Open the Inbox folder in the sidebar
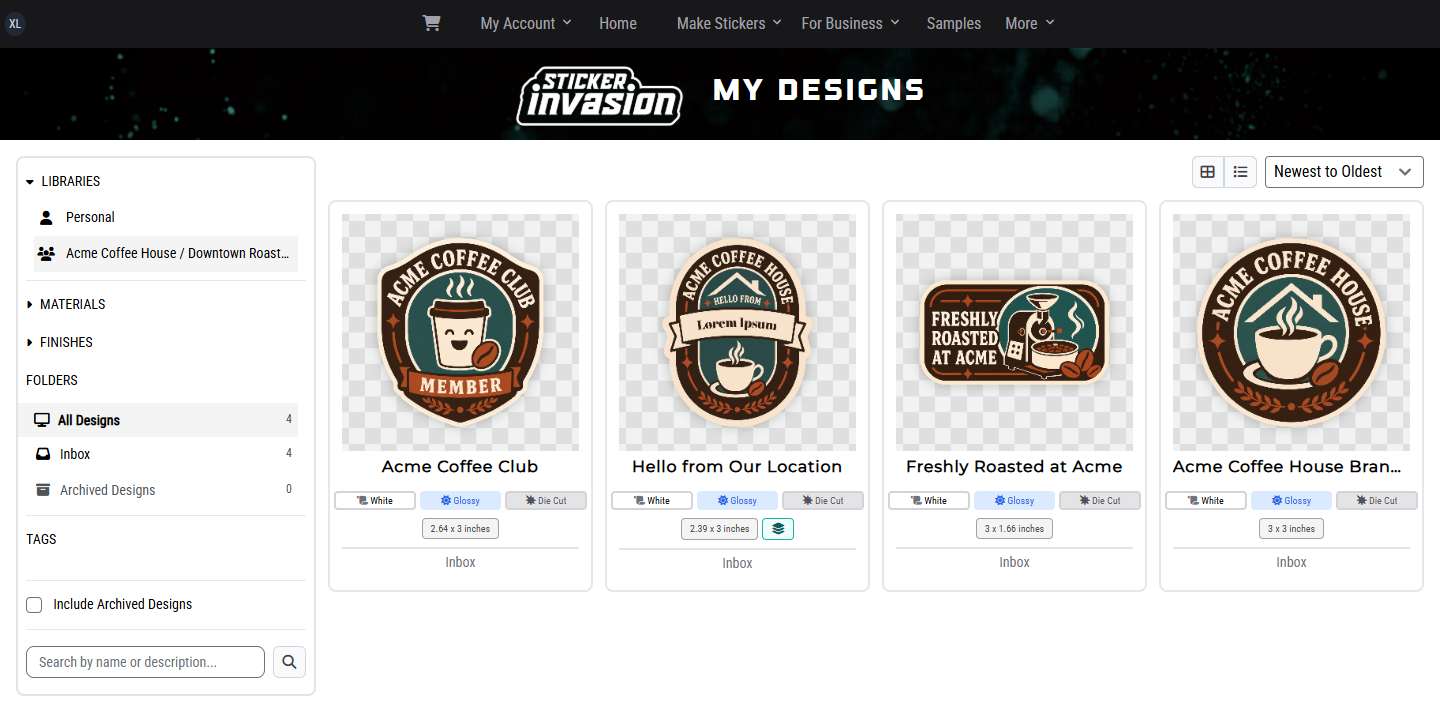This screenshot has height=709, width=1440. click(158, 454)
